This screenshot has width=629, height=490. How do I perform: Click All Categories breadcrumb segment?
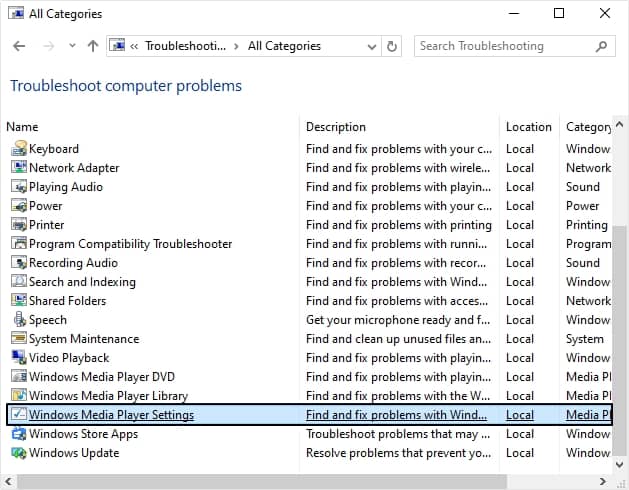pos(284,46)
